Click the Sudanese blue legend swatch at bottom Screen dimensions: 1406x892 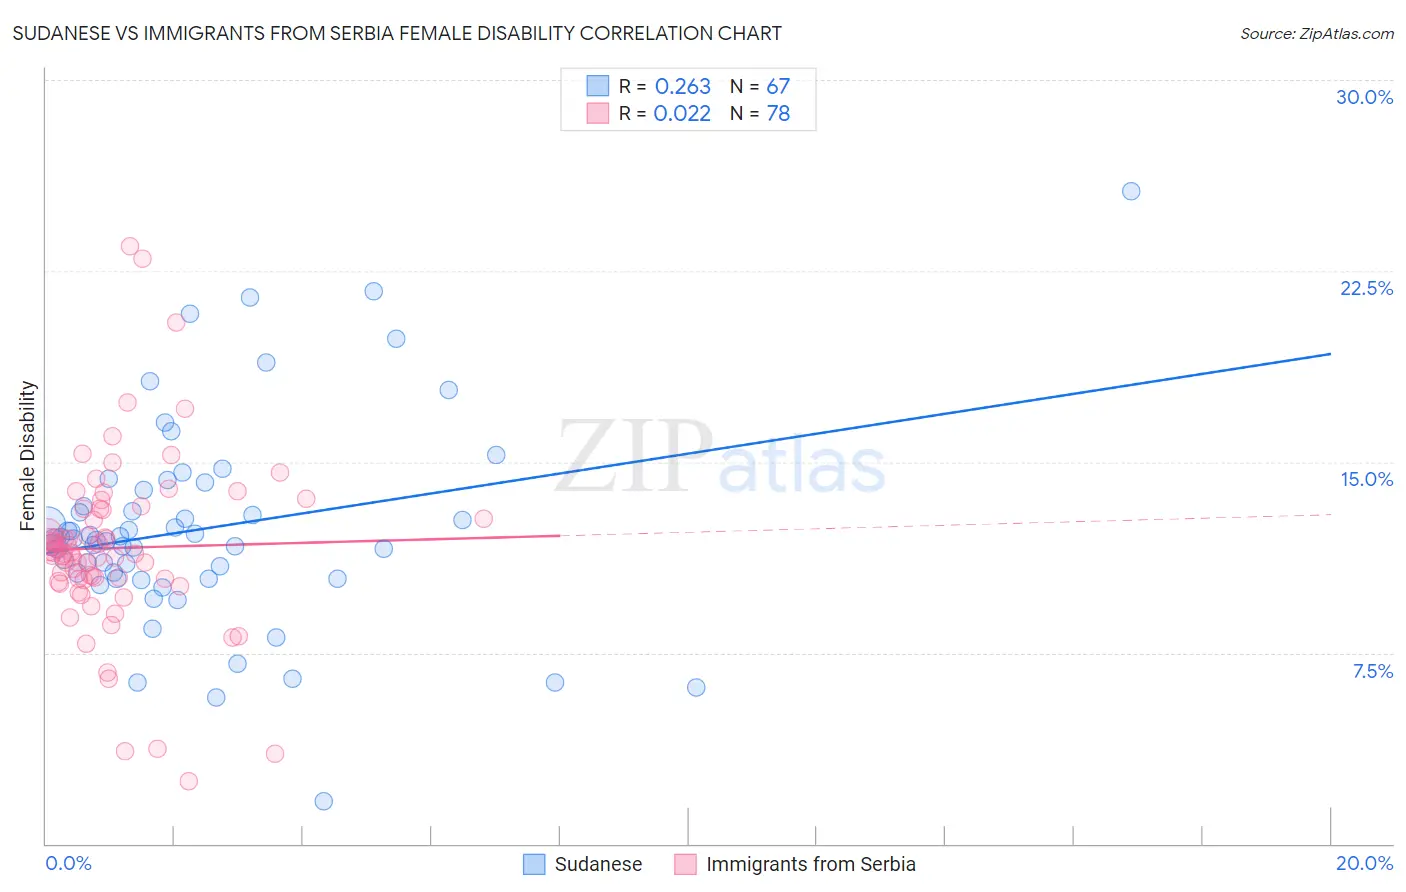click(535, 864)
